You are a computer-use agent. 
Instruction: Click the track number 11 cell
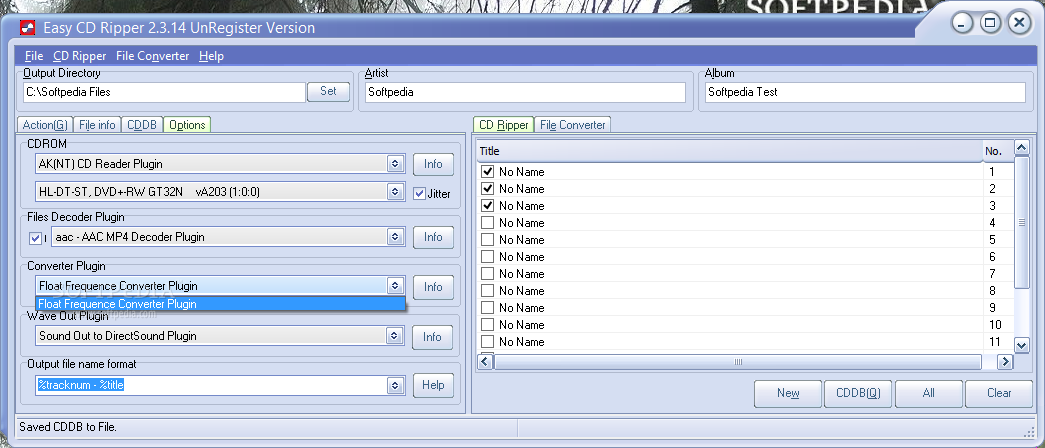995,342
